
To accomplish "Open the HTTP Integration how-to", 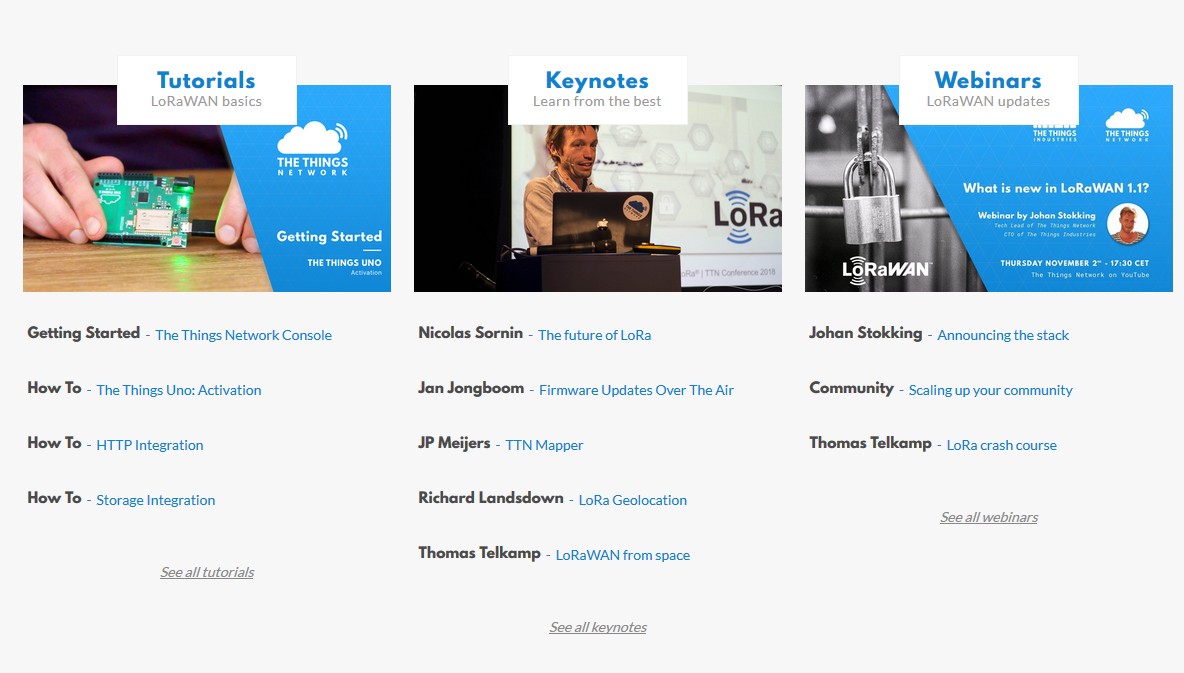I will click(x=150, y=446).
